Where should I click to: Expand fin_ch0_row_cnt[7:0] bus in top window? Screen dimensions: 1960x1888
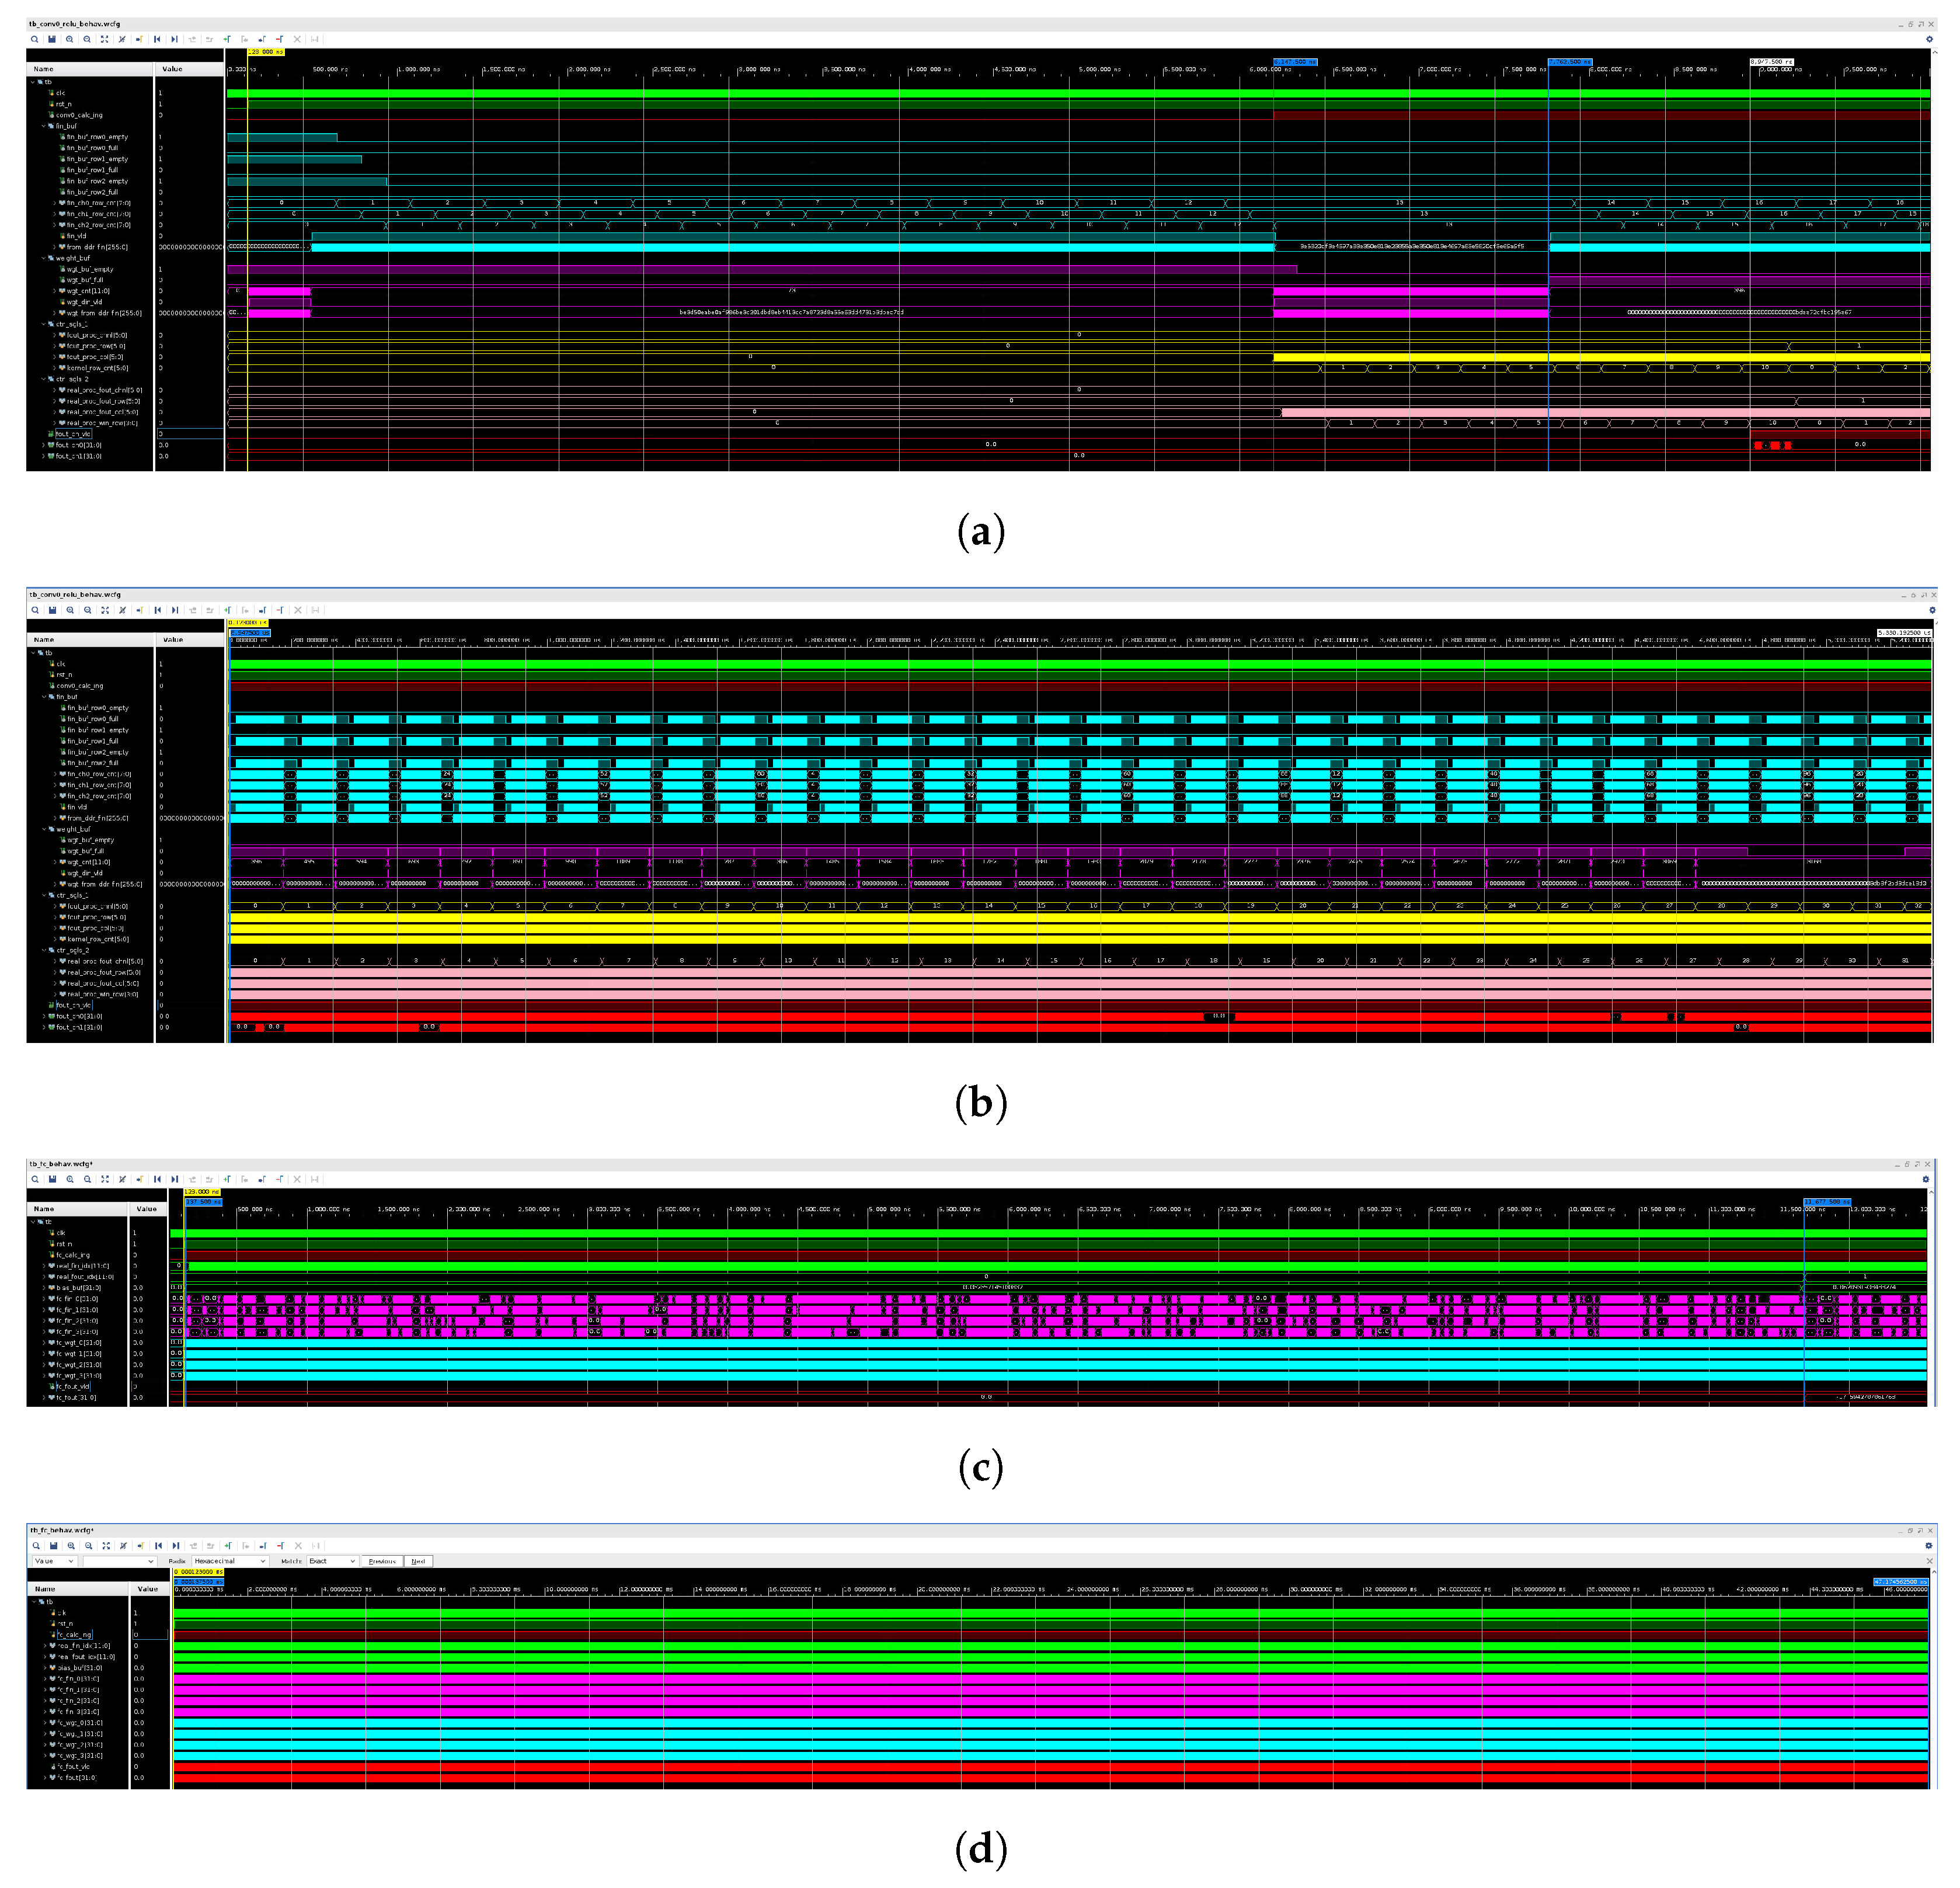click(x=55, y=203)
